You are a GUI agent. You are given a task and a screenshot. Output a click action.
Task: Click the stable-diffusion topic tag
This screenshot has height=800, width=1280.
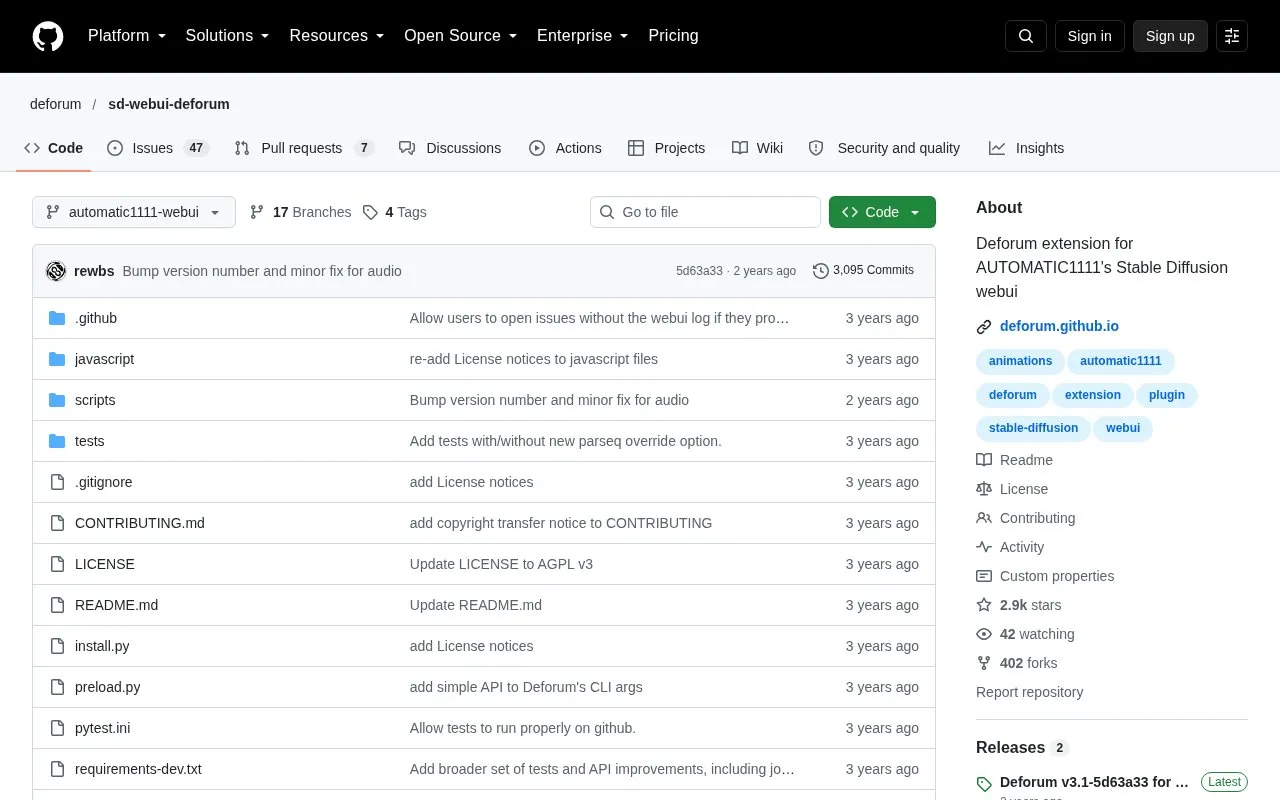click(x=1033, y=428)
